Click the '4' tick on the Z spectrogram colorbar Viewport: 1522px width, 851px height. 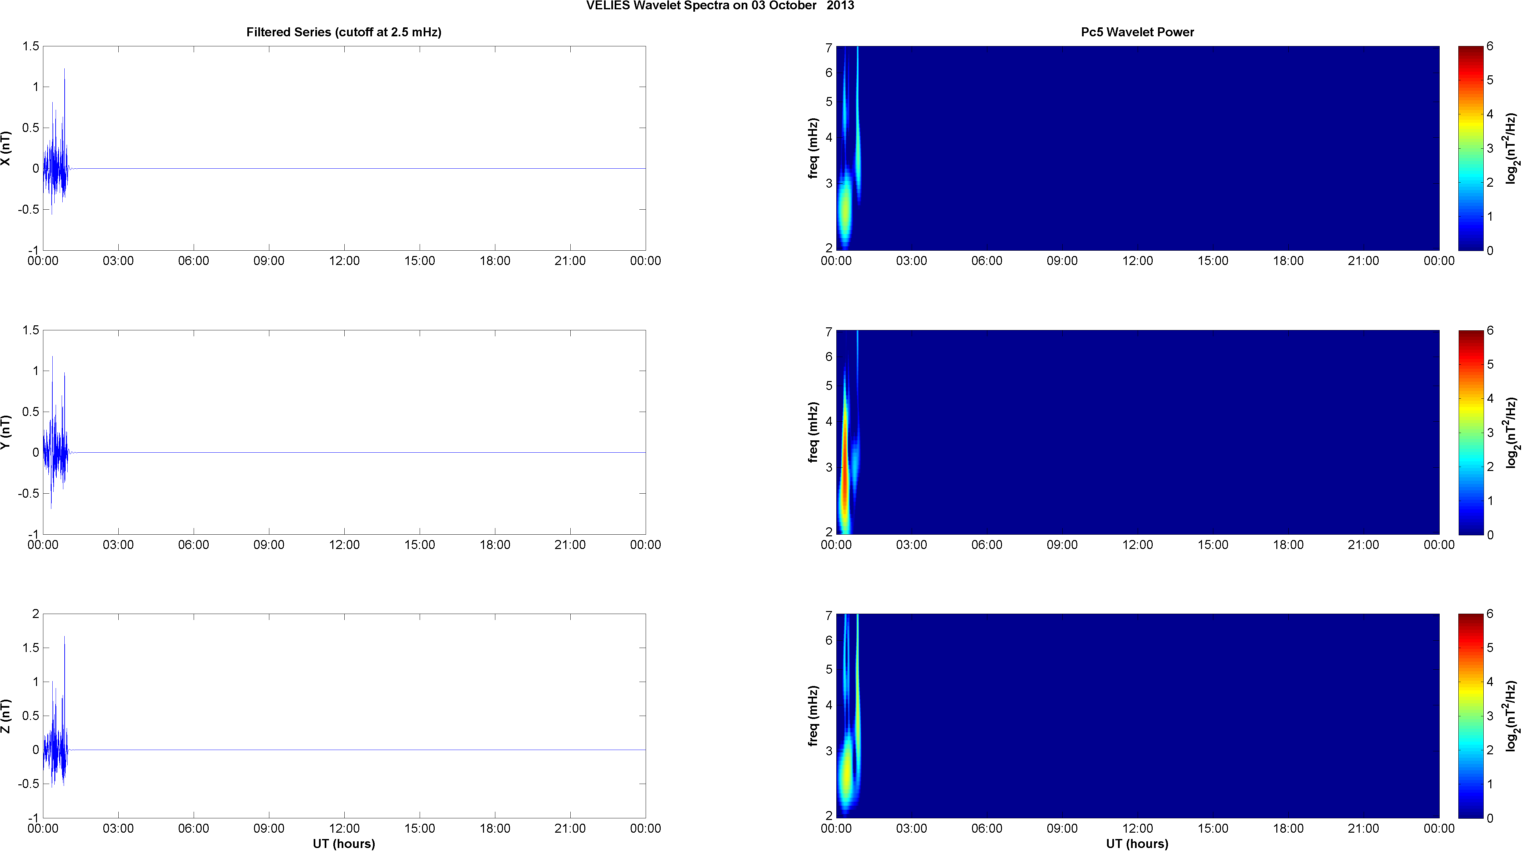point(1490,682)
